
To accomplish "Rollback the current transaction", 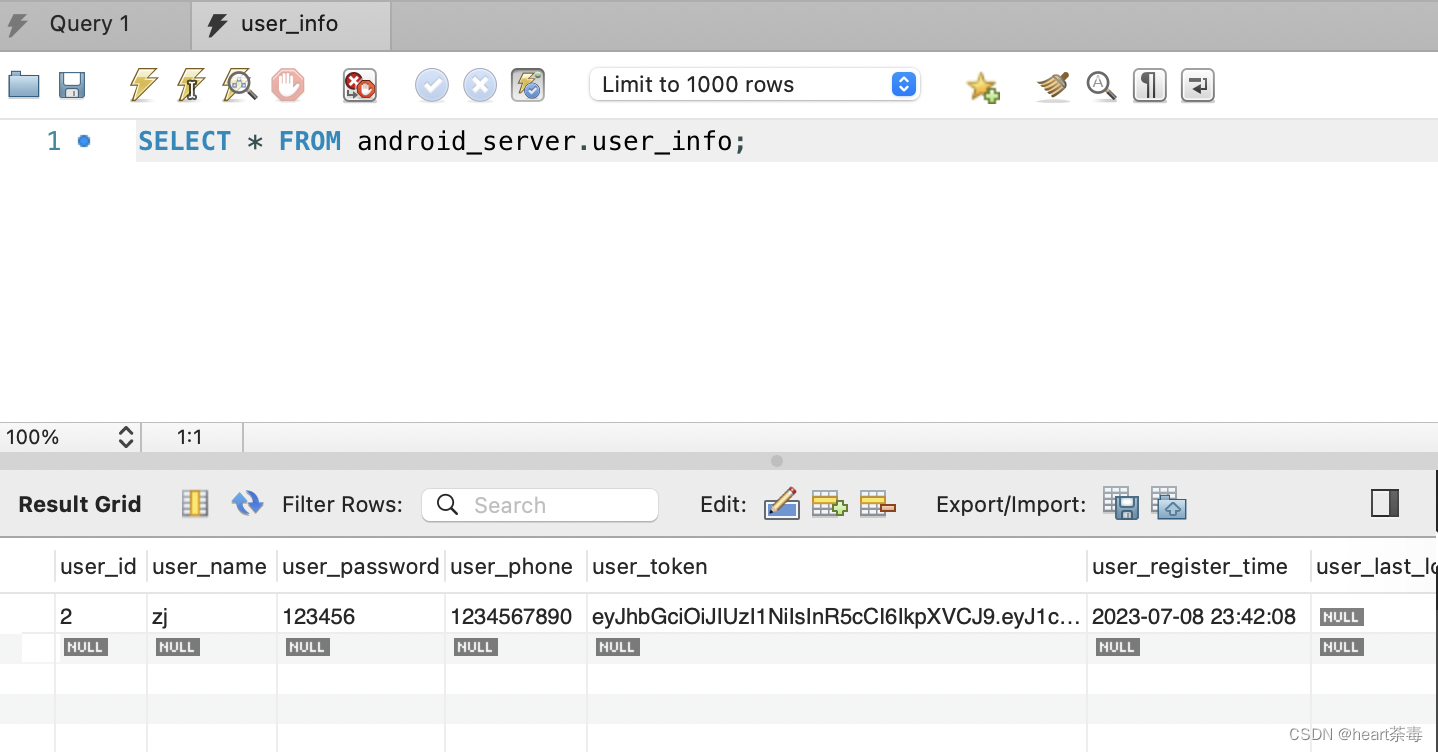I will click(479, 85).
